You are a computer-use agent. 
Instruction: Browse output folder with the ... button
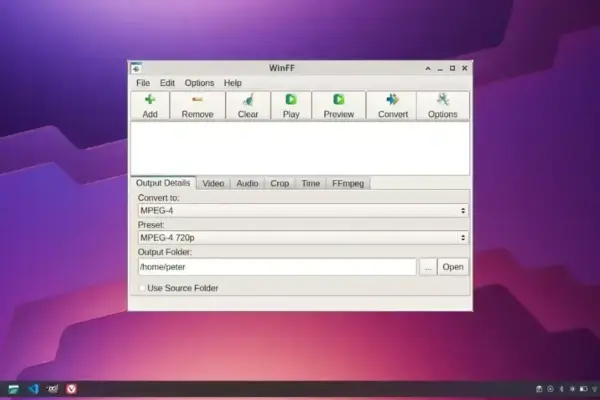pos(428,267)
